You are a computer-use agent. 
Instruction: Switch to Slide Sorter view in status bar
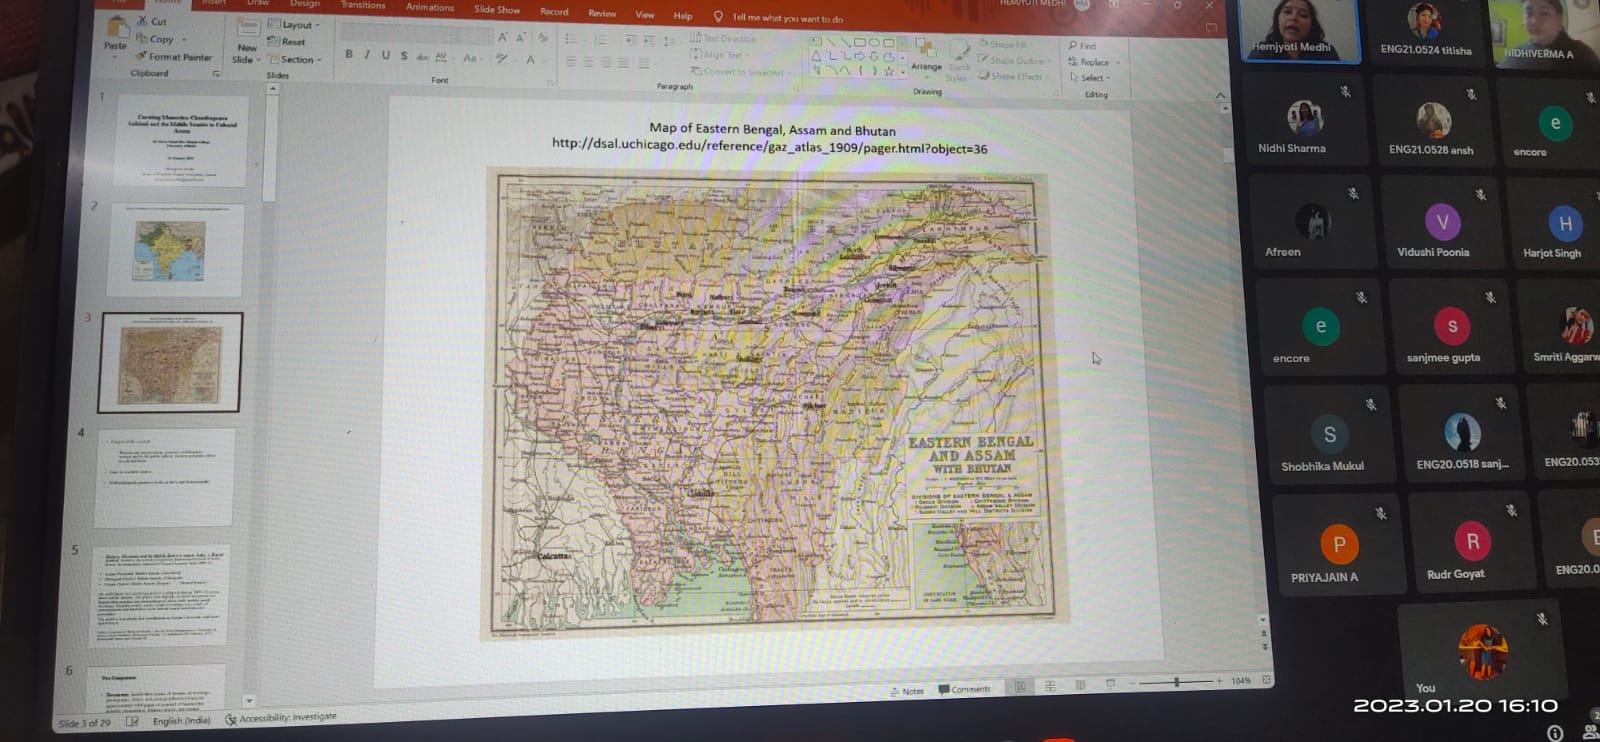(1050, 686)
